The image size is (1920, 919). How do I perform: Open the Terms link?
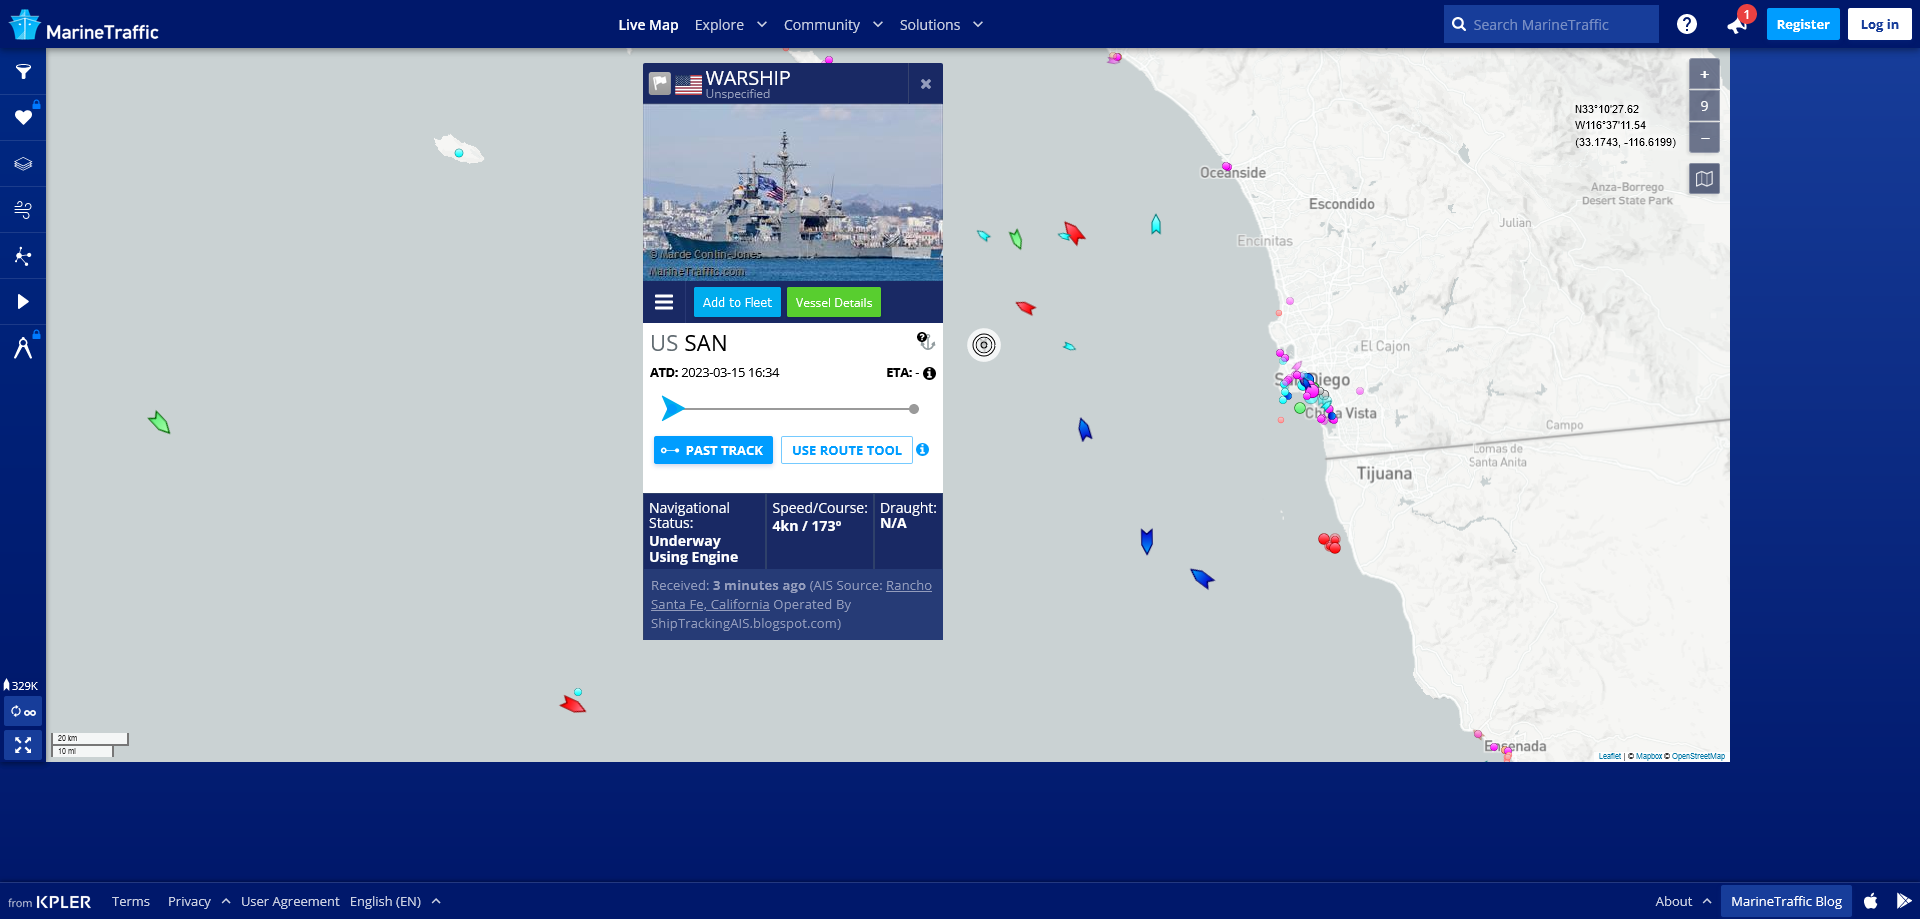[131, 901]
